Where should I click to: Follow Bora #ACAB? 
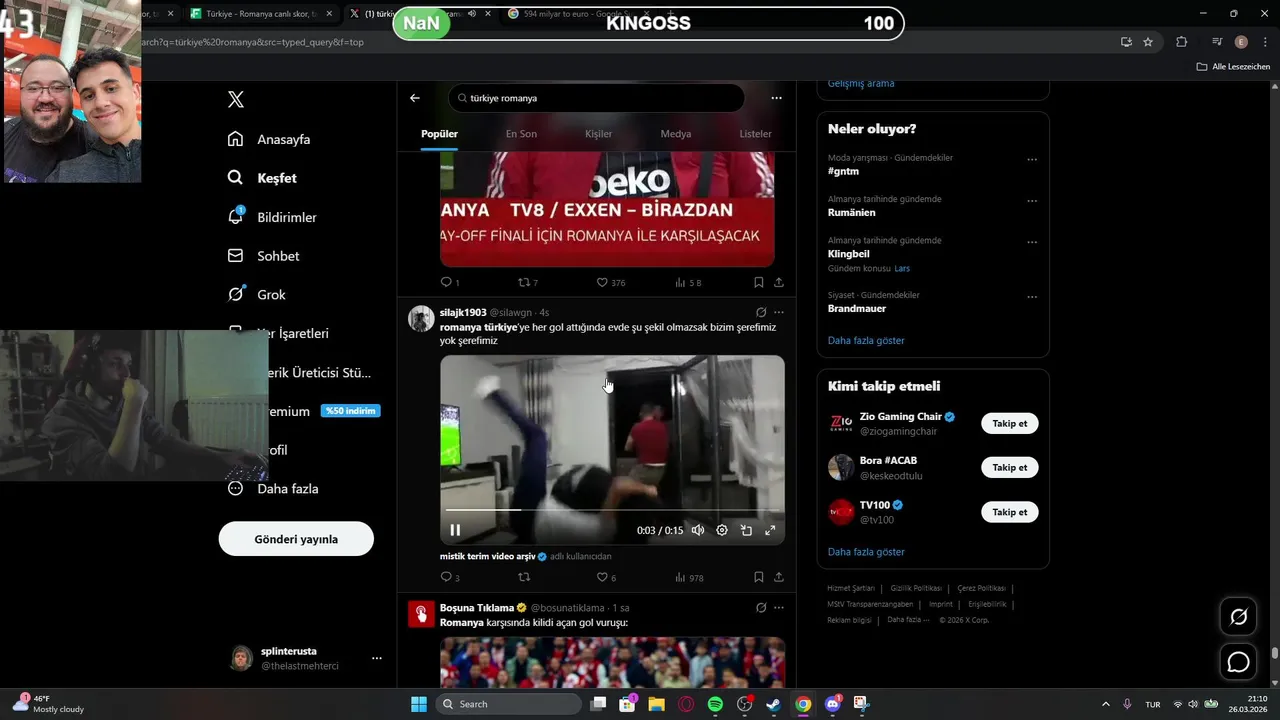(x=1010, y=467)
